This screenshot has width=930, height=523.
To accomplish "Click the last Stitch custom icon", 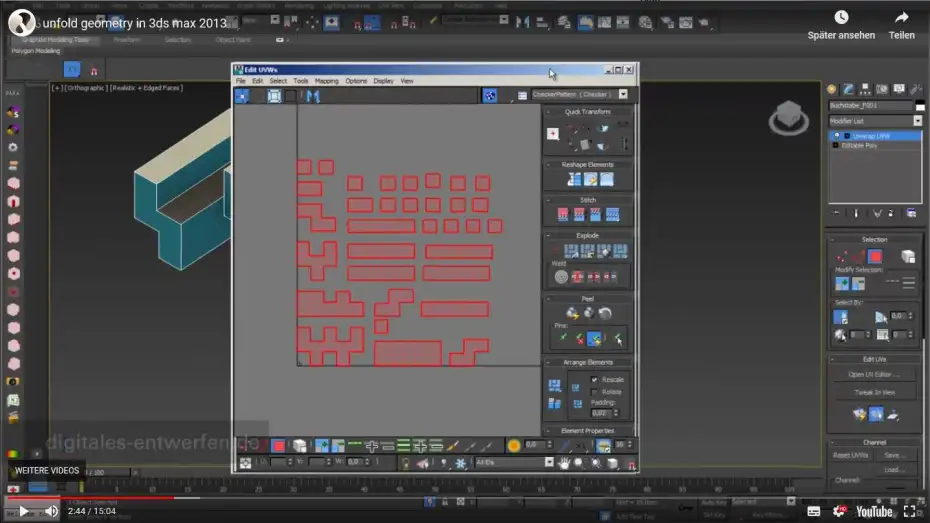I will click(x=613, y=214).
